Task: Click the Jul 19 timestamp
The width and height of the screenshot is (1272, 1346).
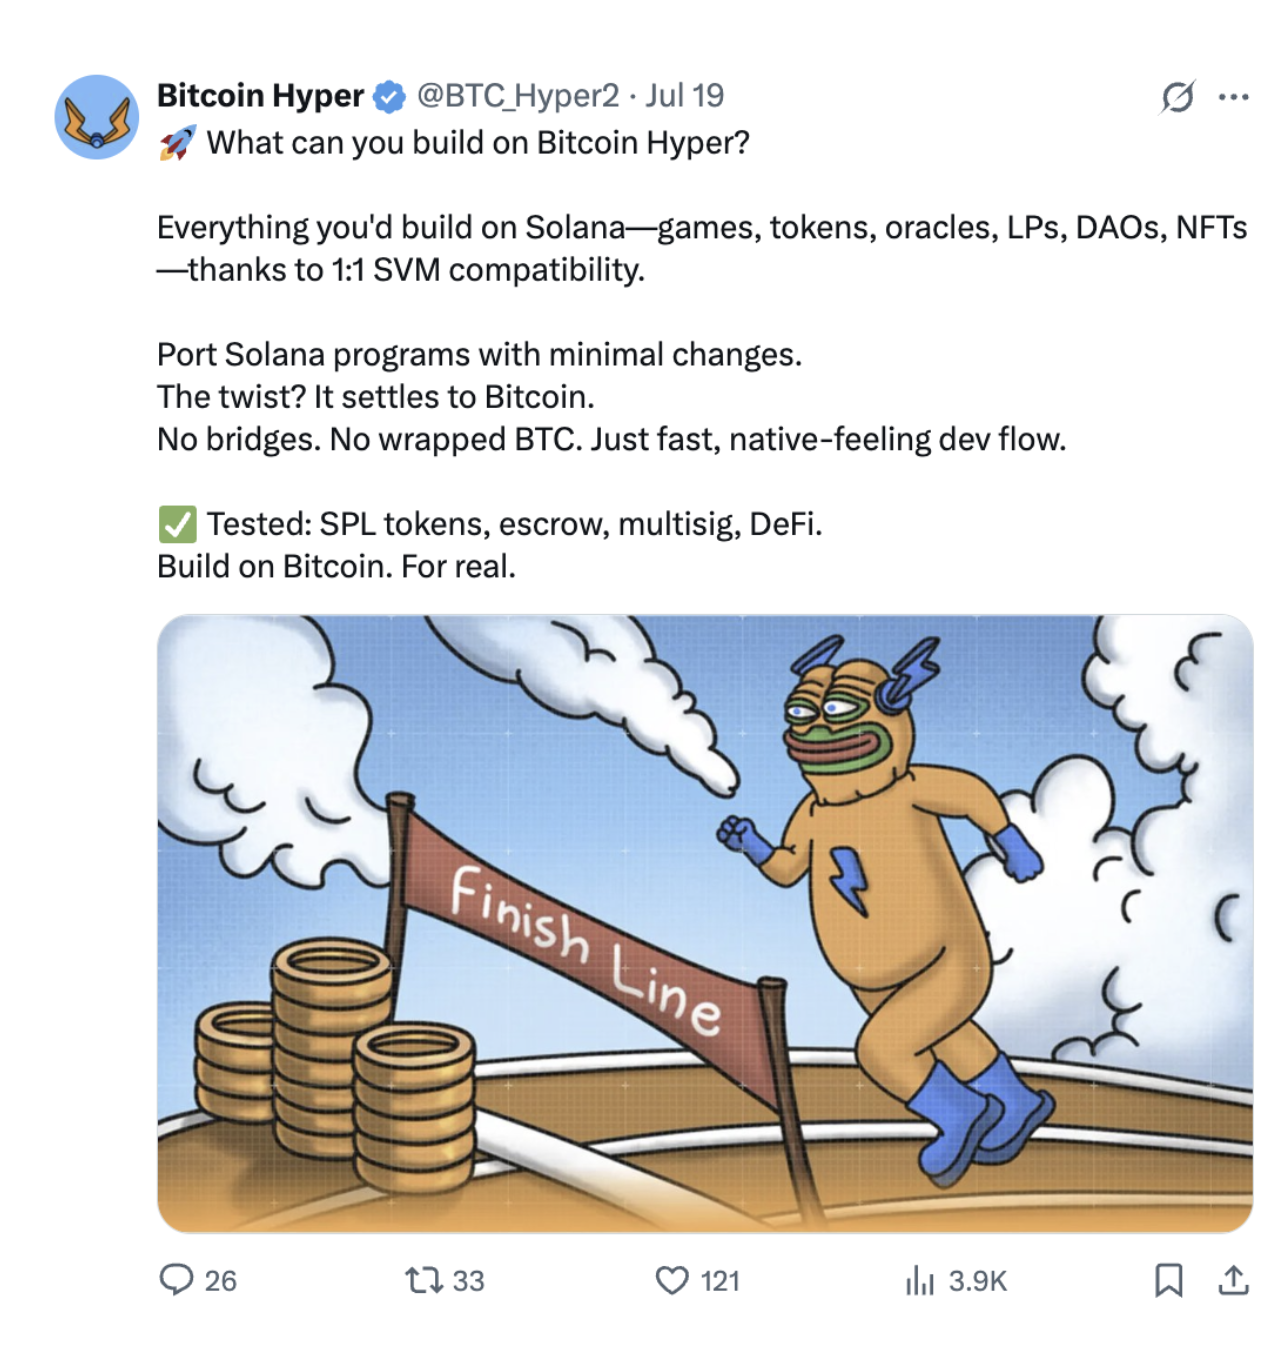Action: 684,96
